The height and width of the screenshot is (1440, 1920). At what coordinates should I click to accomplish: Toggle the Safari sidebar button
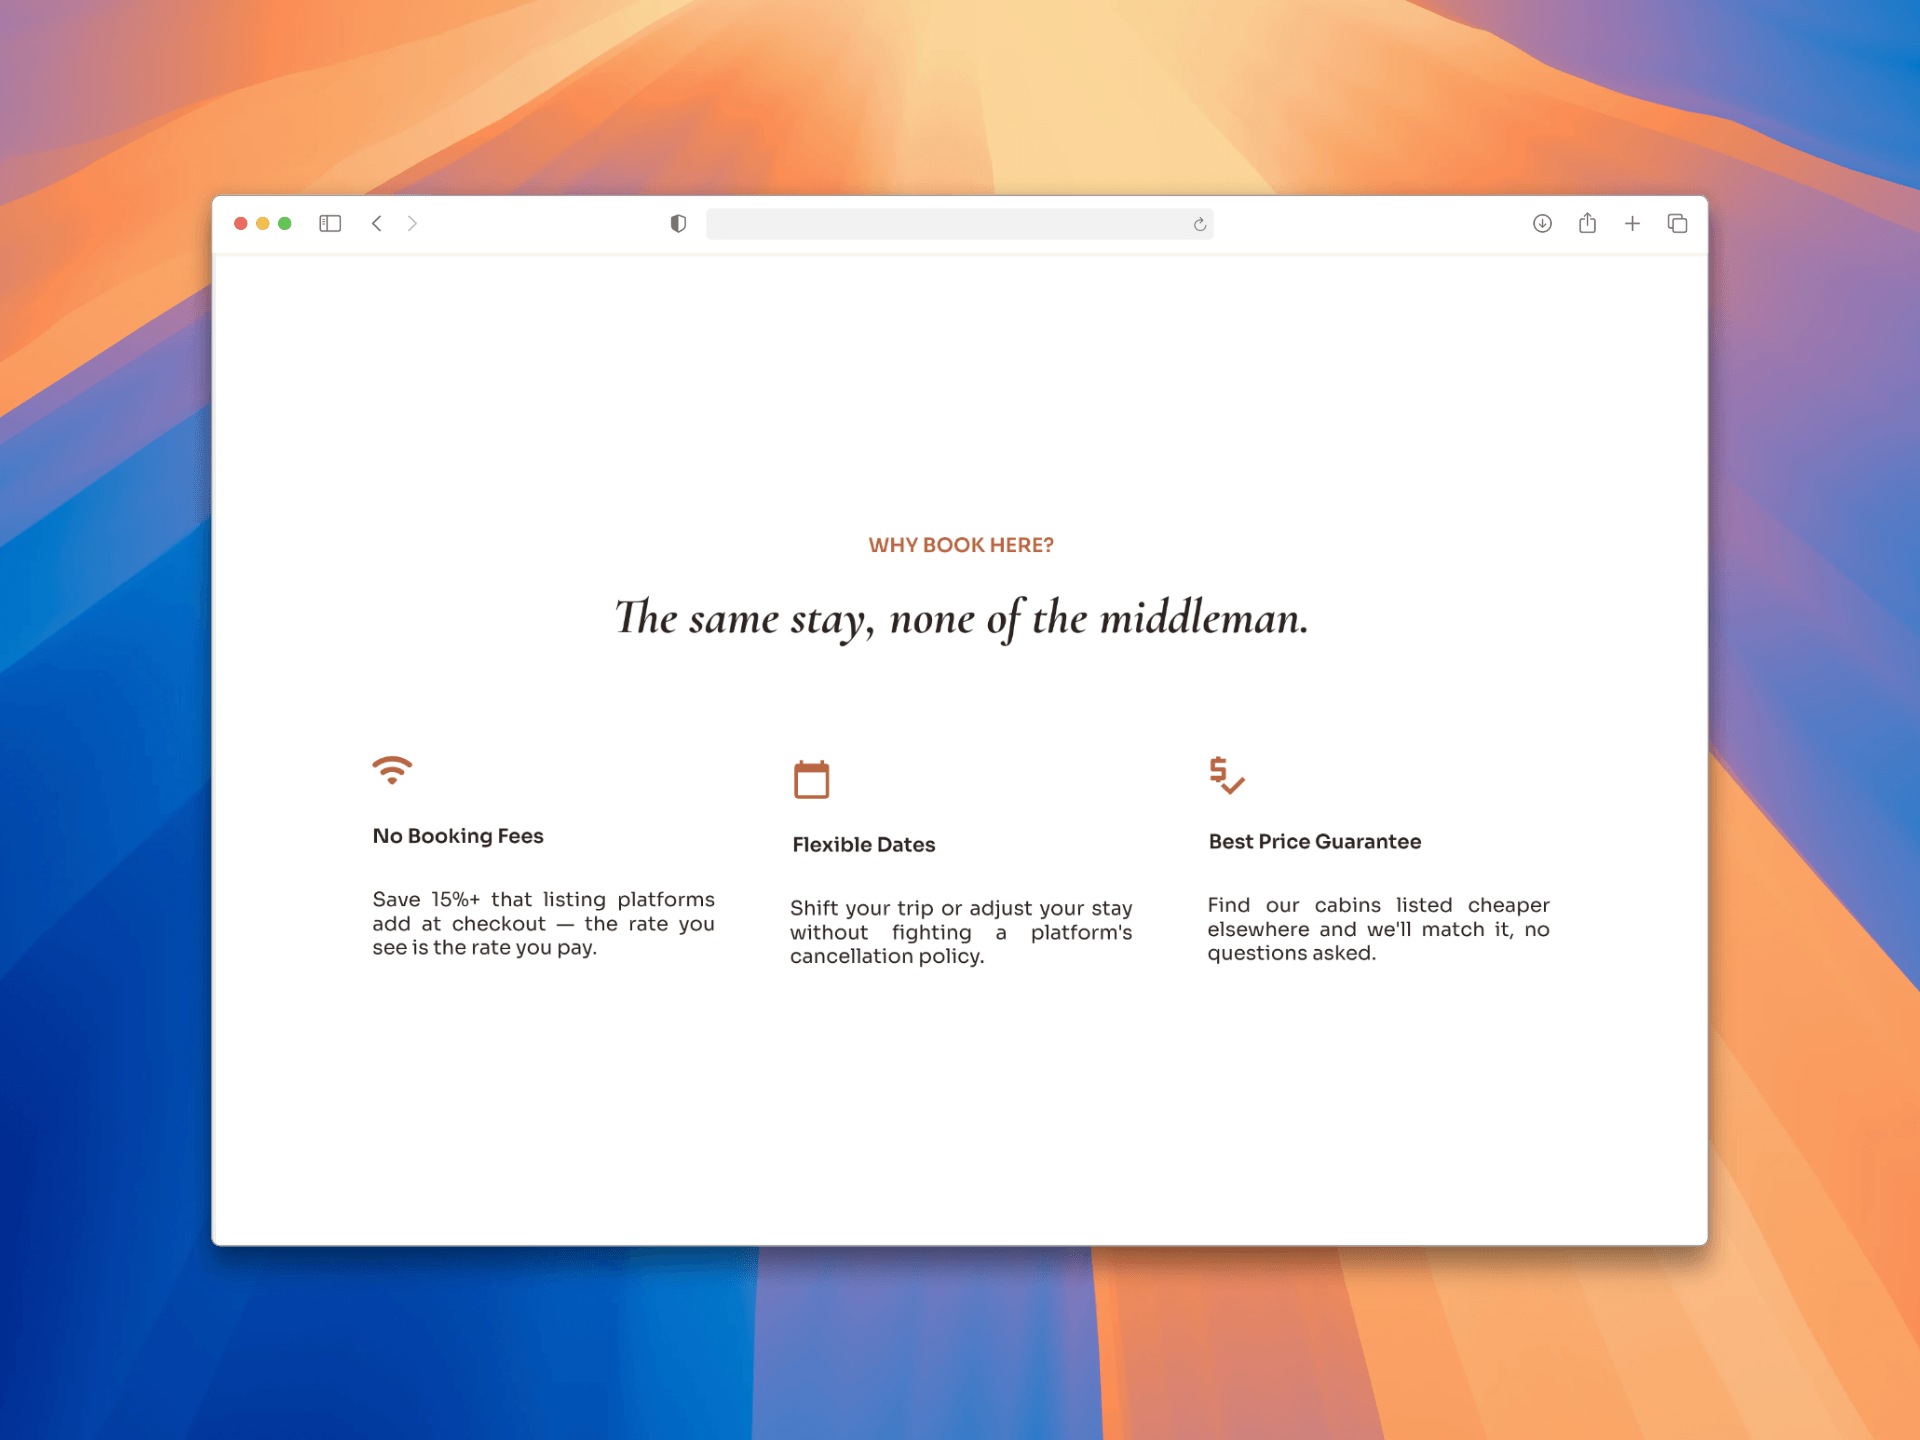click(330, 224)
